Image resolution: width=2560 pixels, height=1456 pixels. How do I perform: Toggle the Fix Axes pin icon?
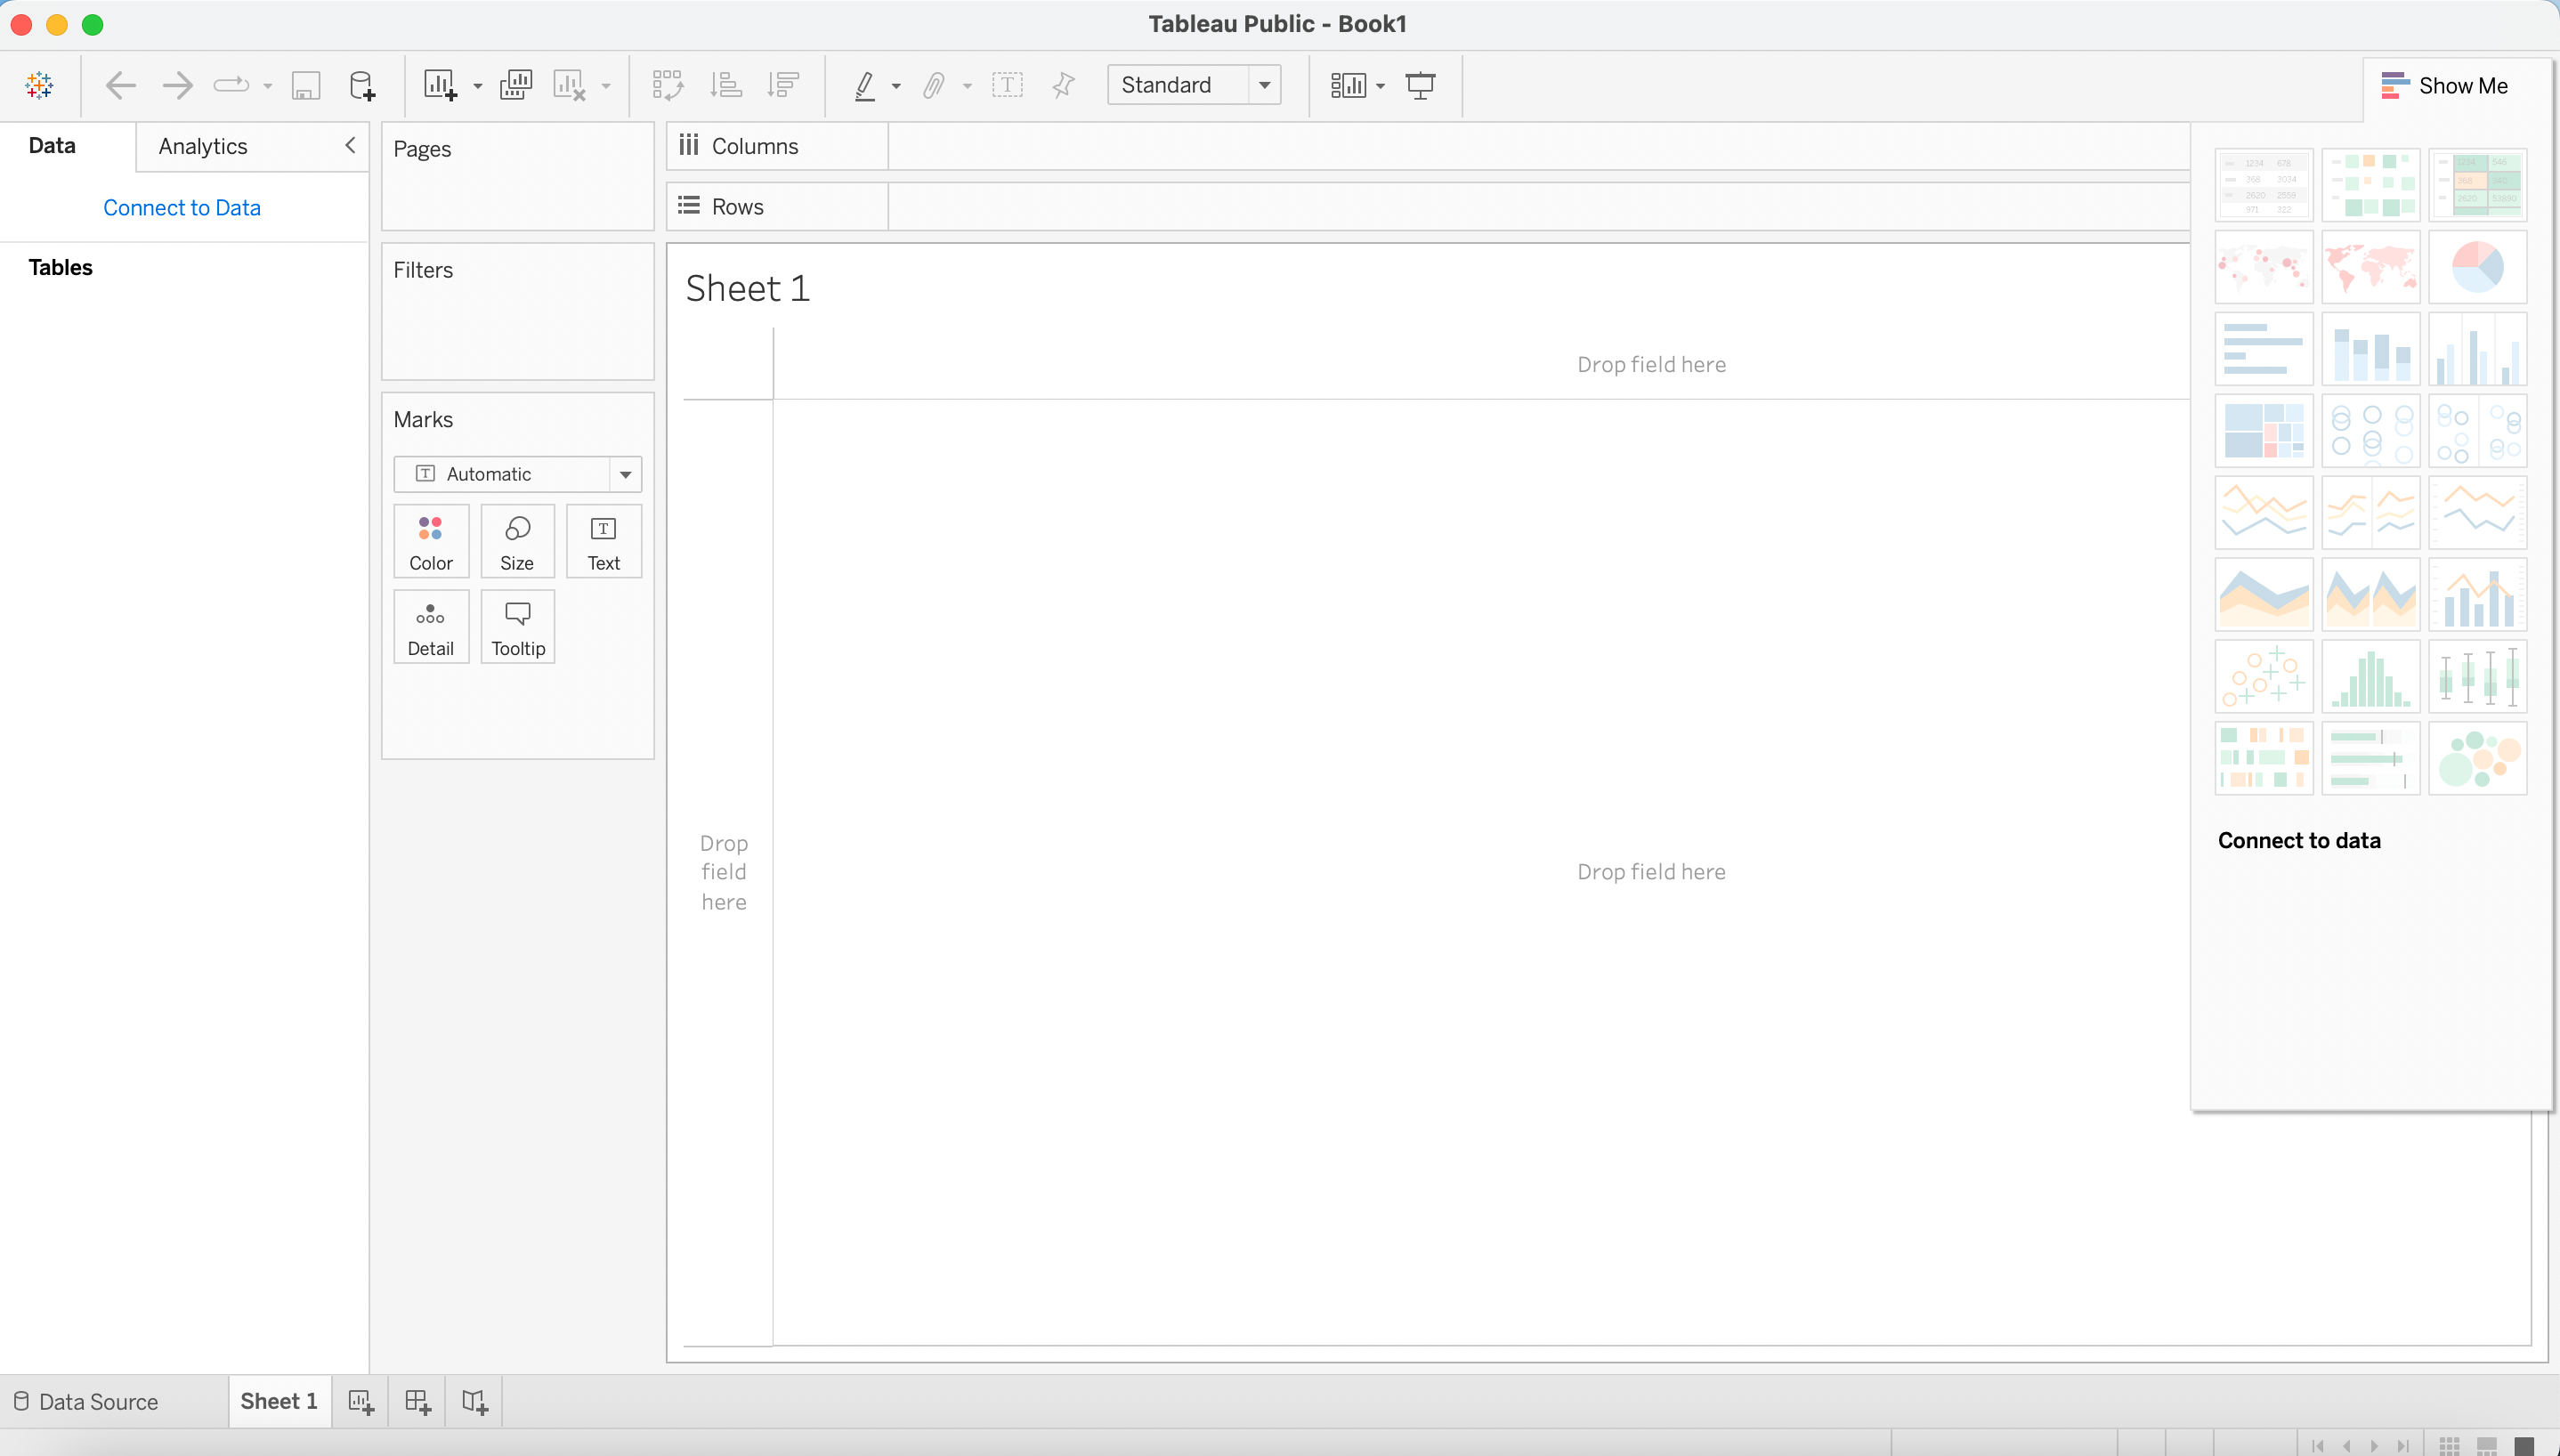click(x=1063, y=85)
